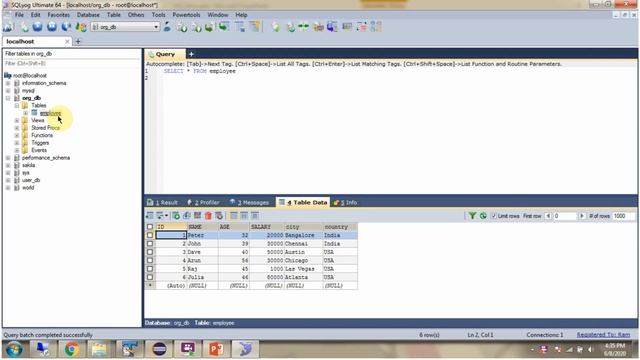Image resolution: width=640 pixels, height=360 pixels.
Task: Tick the checkbox for Julia's row
Action: click(150, 277)
